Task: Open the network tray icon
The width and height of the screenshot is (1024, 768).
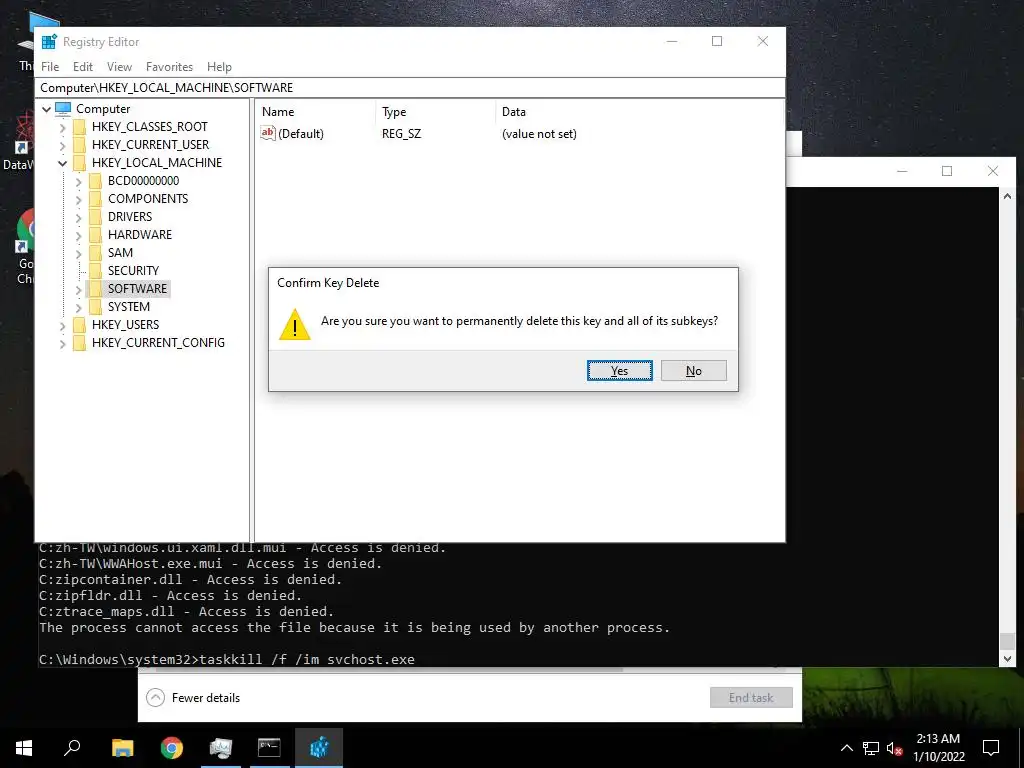Action: point(871,748)
